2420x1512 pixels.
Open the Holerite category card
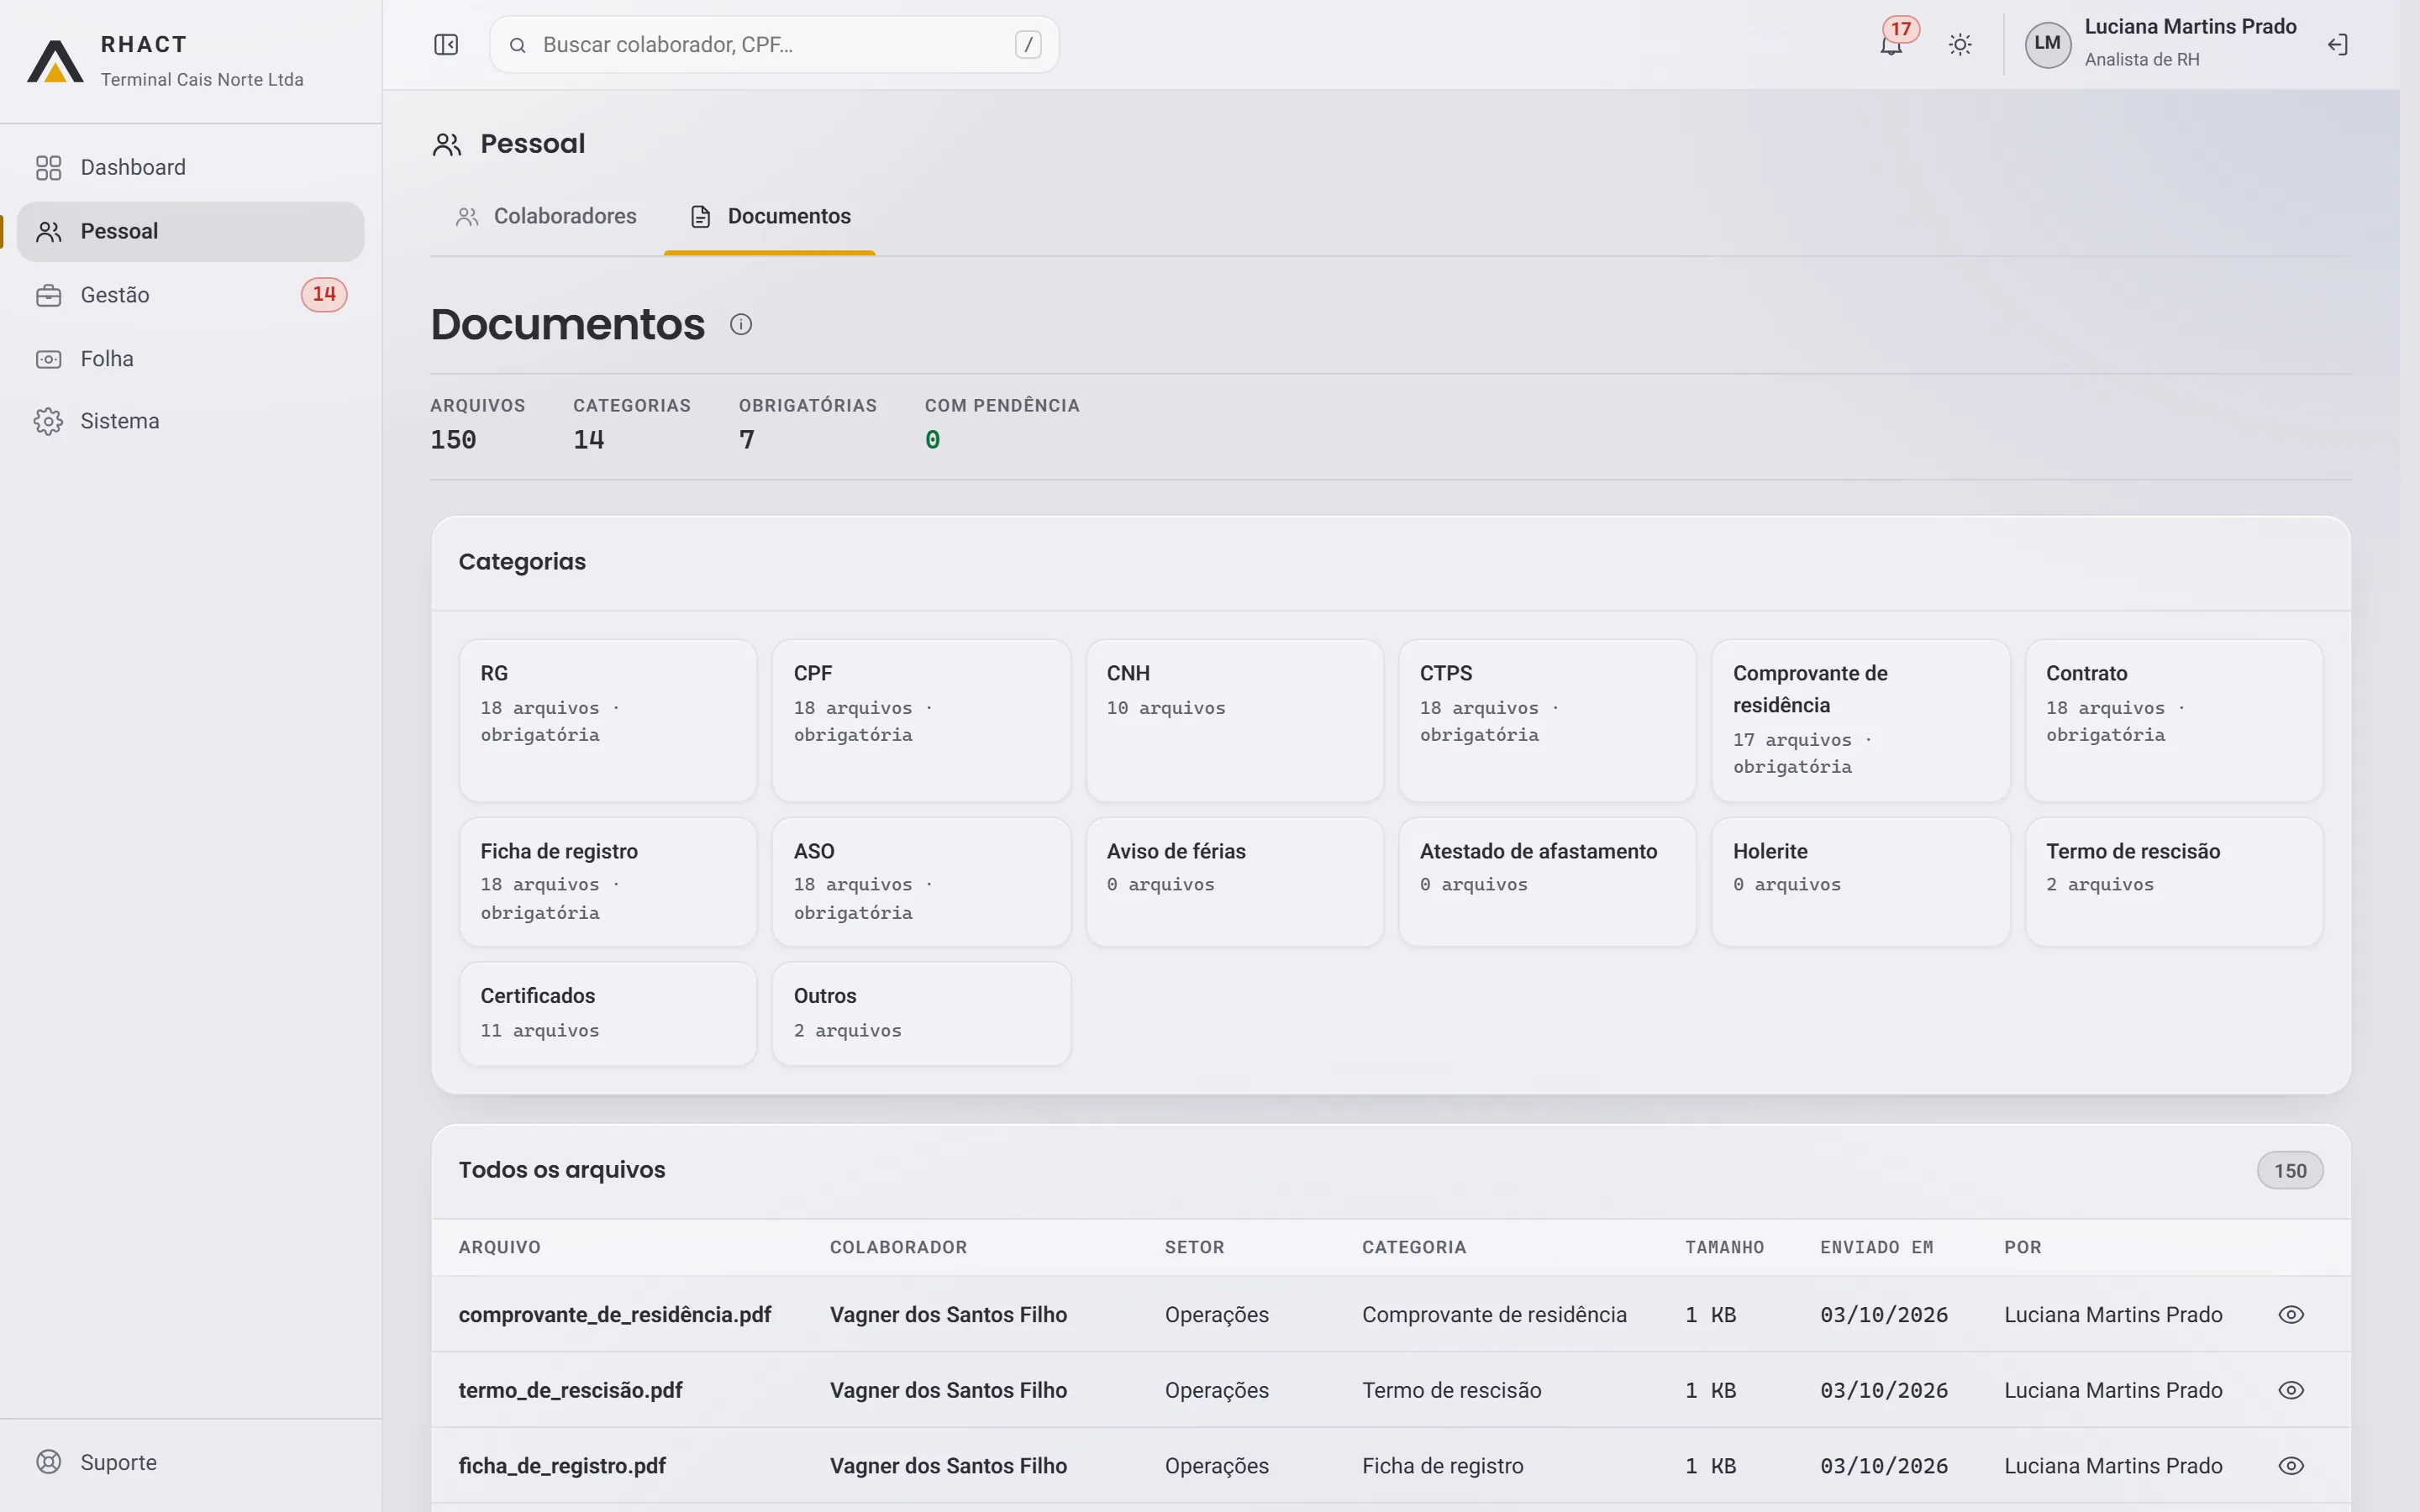tap(1860, 882)
